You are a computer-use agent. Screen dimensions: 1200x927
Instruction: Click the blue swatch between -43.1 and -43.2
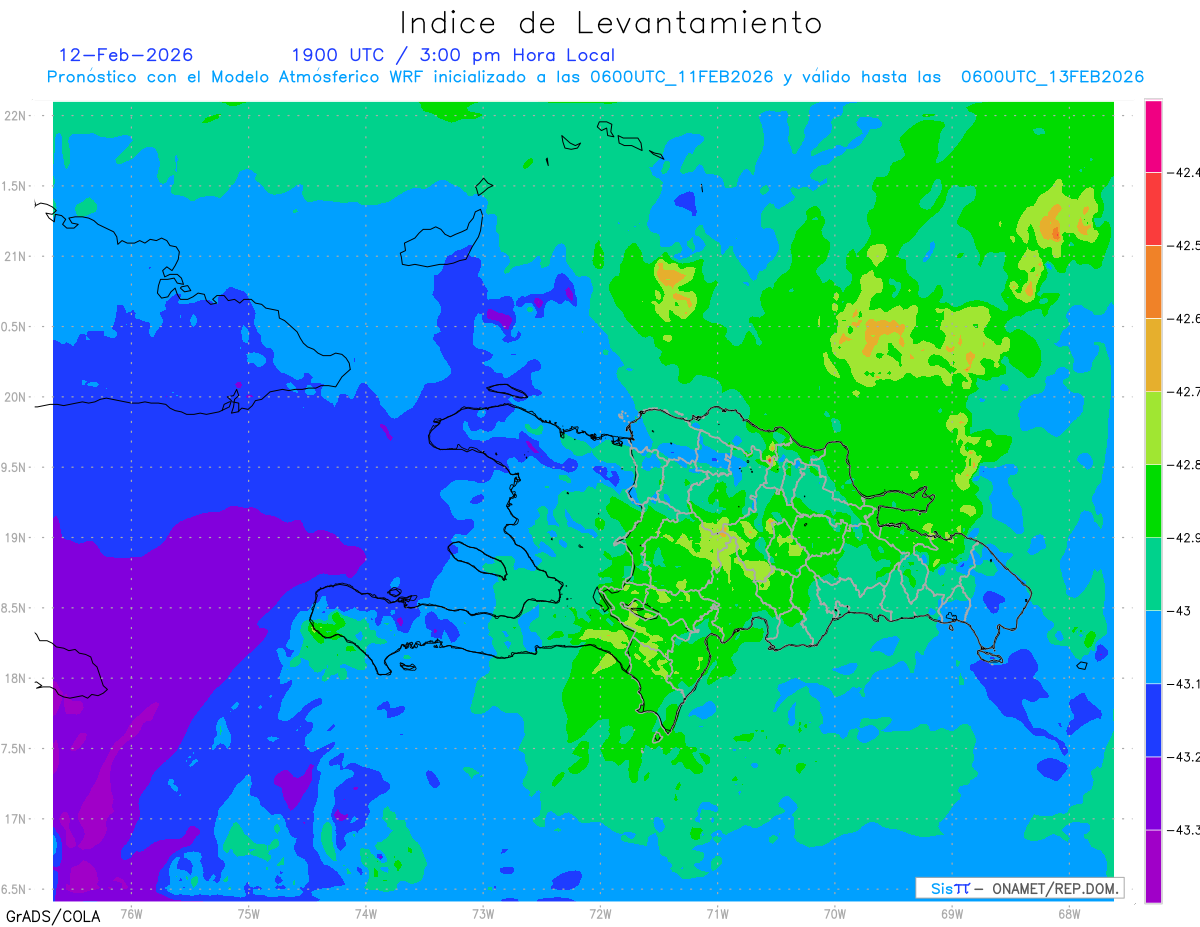(x=1153, y=720)
